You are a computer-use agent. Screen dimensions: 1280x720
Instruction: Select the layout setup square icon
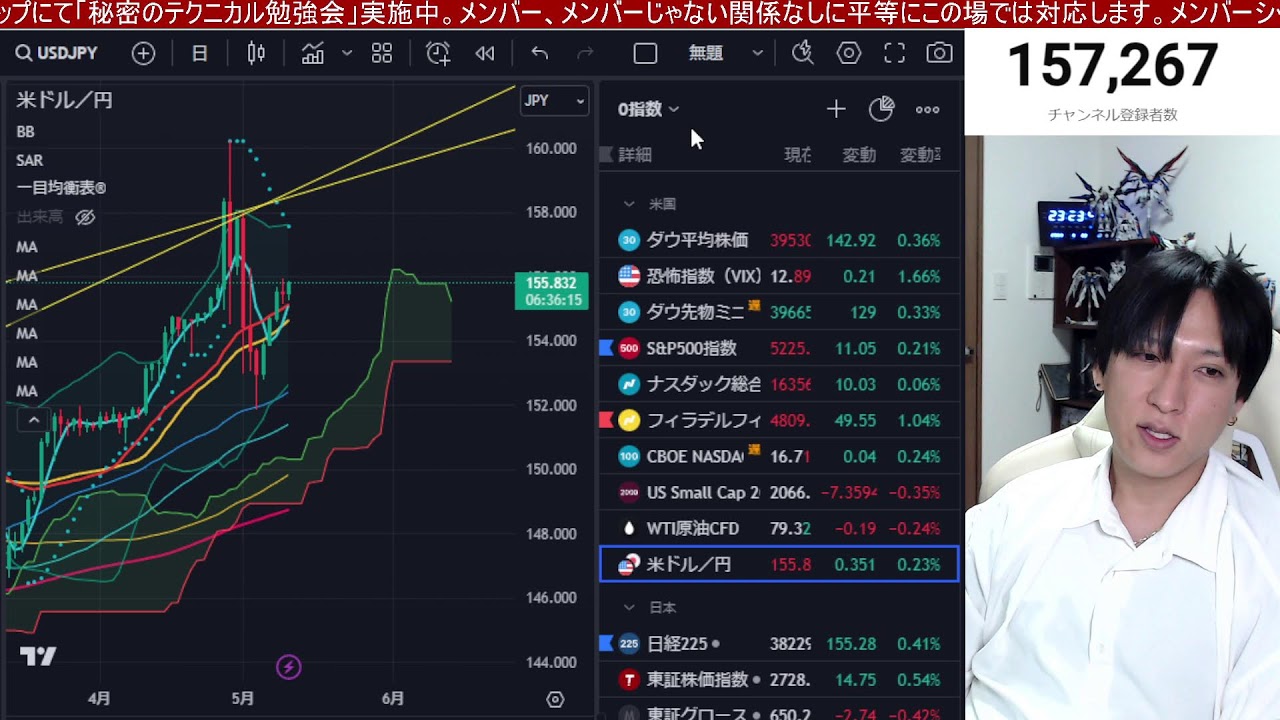(x=645, y=54)
